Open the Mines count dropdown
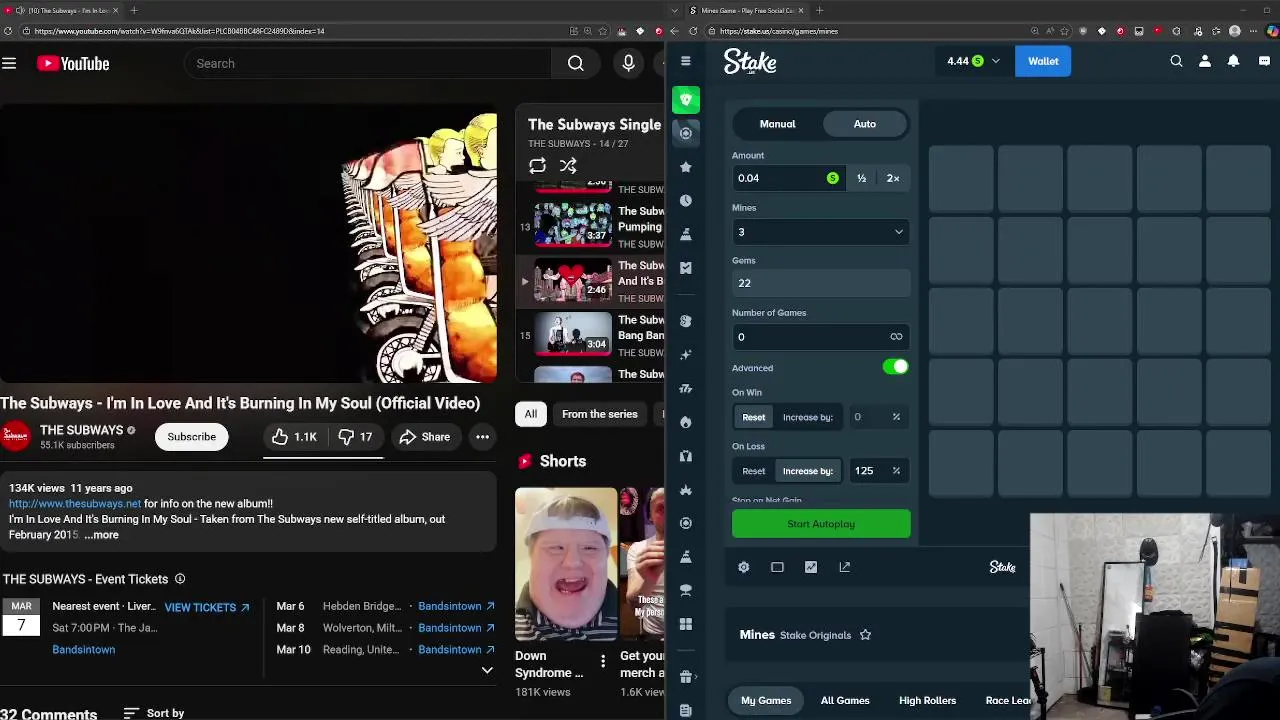Image resolution: width=1280 pixels, height=720 pixels. pyautogui.click(x=821, y=232)
